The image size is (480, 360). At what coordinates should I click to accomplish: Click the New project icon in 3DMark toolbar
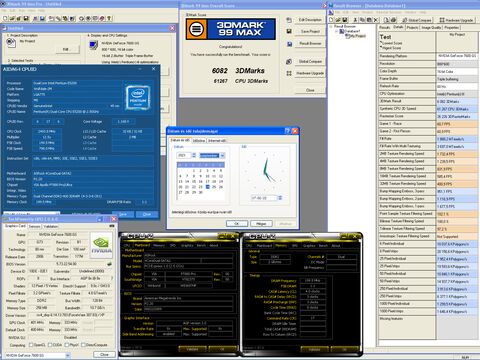coord(5,19)
